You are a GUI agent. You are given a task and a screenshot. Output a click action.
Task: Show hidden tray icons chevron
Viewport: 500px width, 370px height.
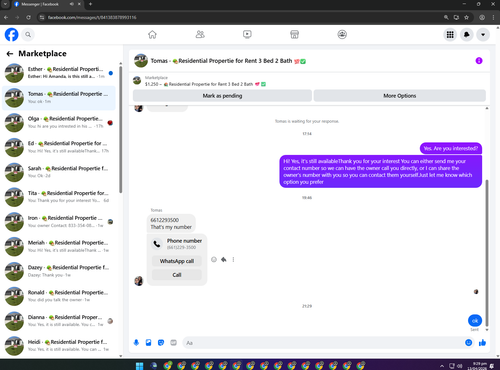pyautogui.click(x=442, y=366)
